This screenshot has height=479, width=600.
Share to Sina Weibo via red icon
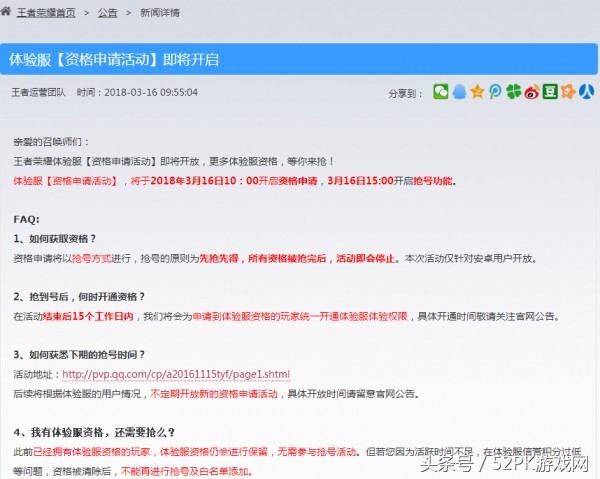(532, 92)
